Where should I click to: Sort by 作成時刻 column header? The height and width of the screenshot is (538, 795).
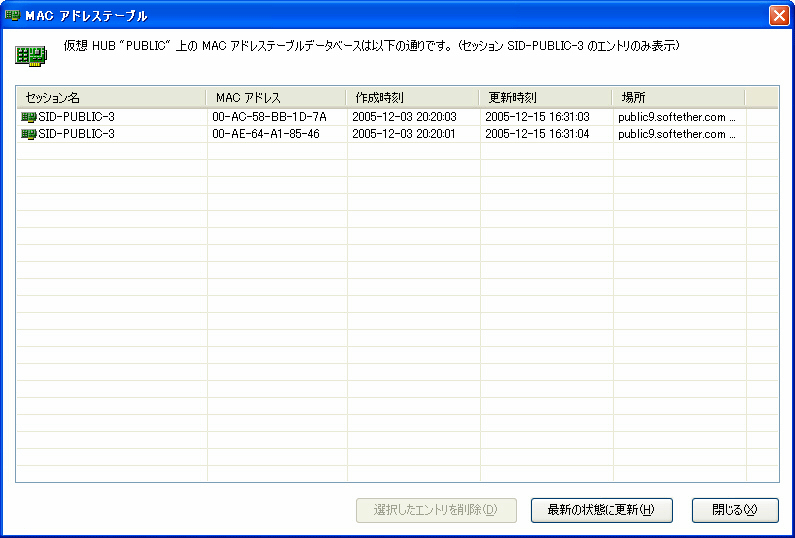(413, 97)
